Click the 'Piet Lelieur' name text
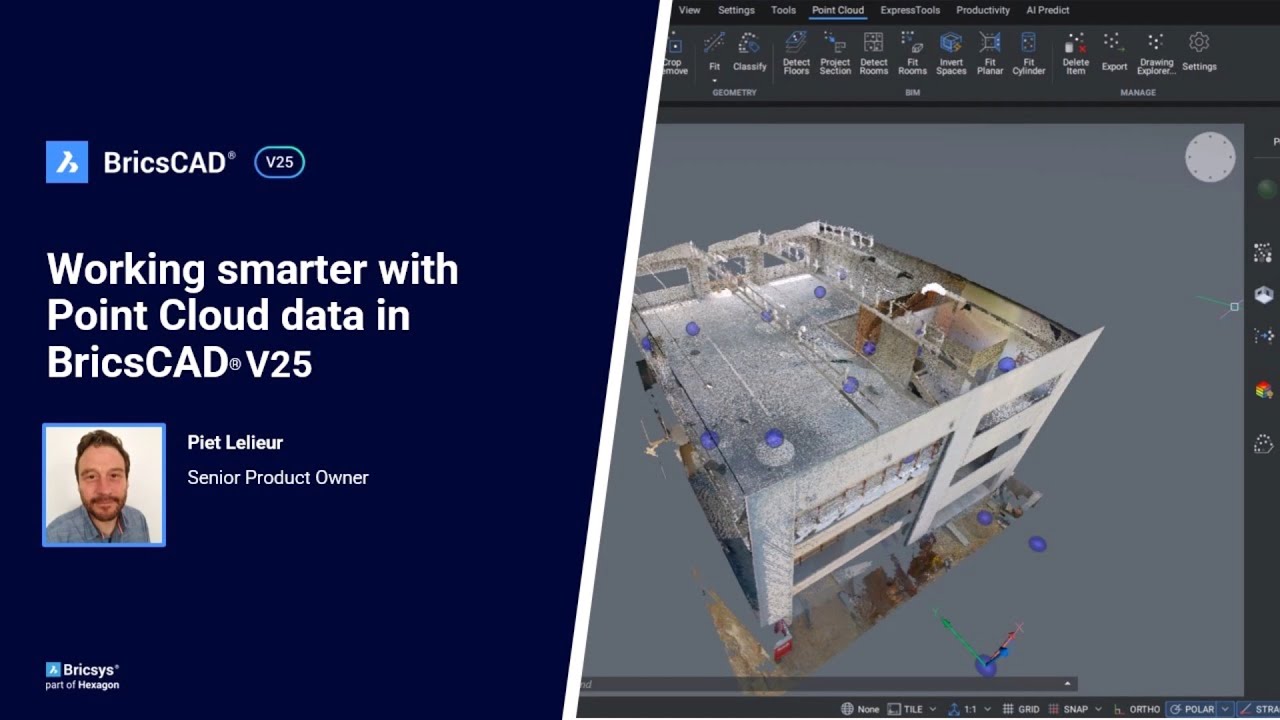The height and width of the screenshot is (720, 1280). click(235, 442)
